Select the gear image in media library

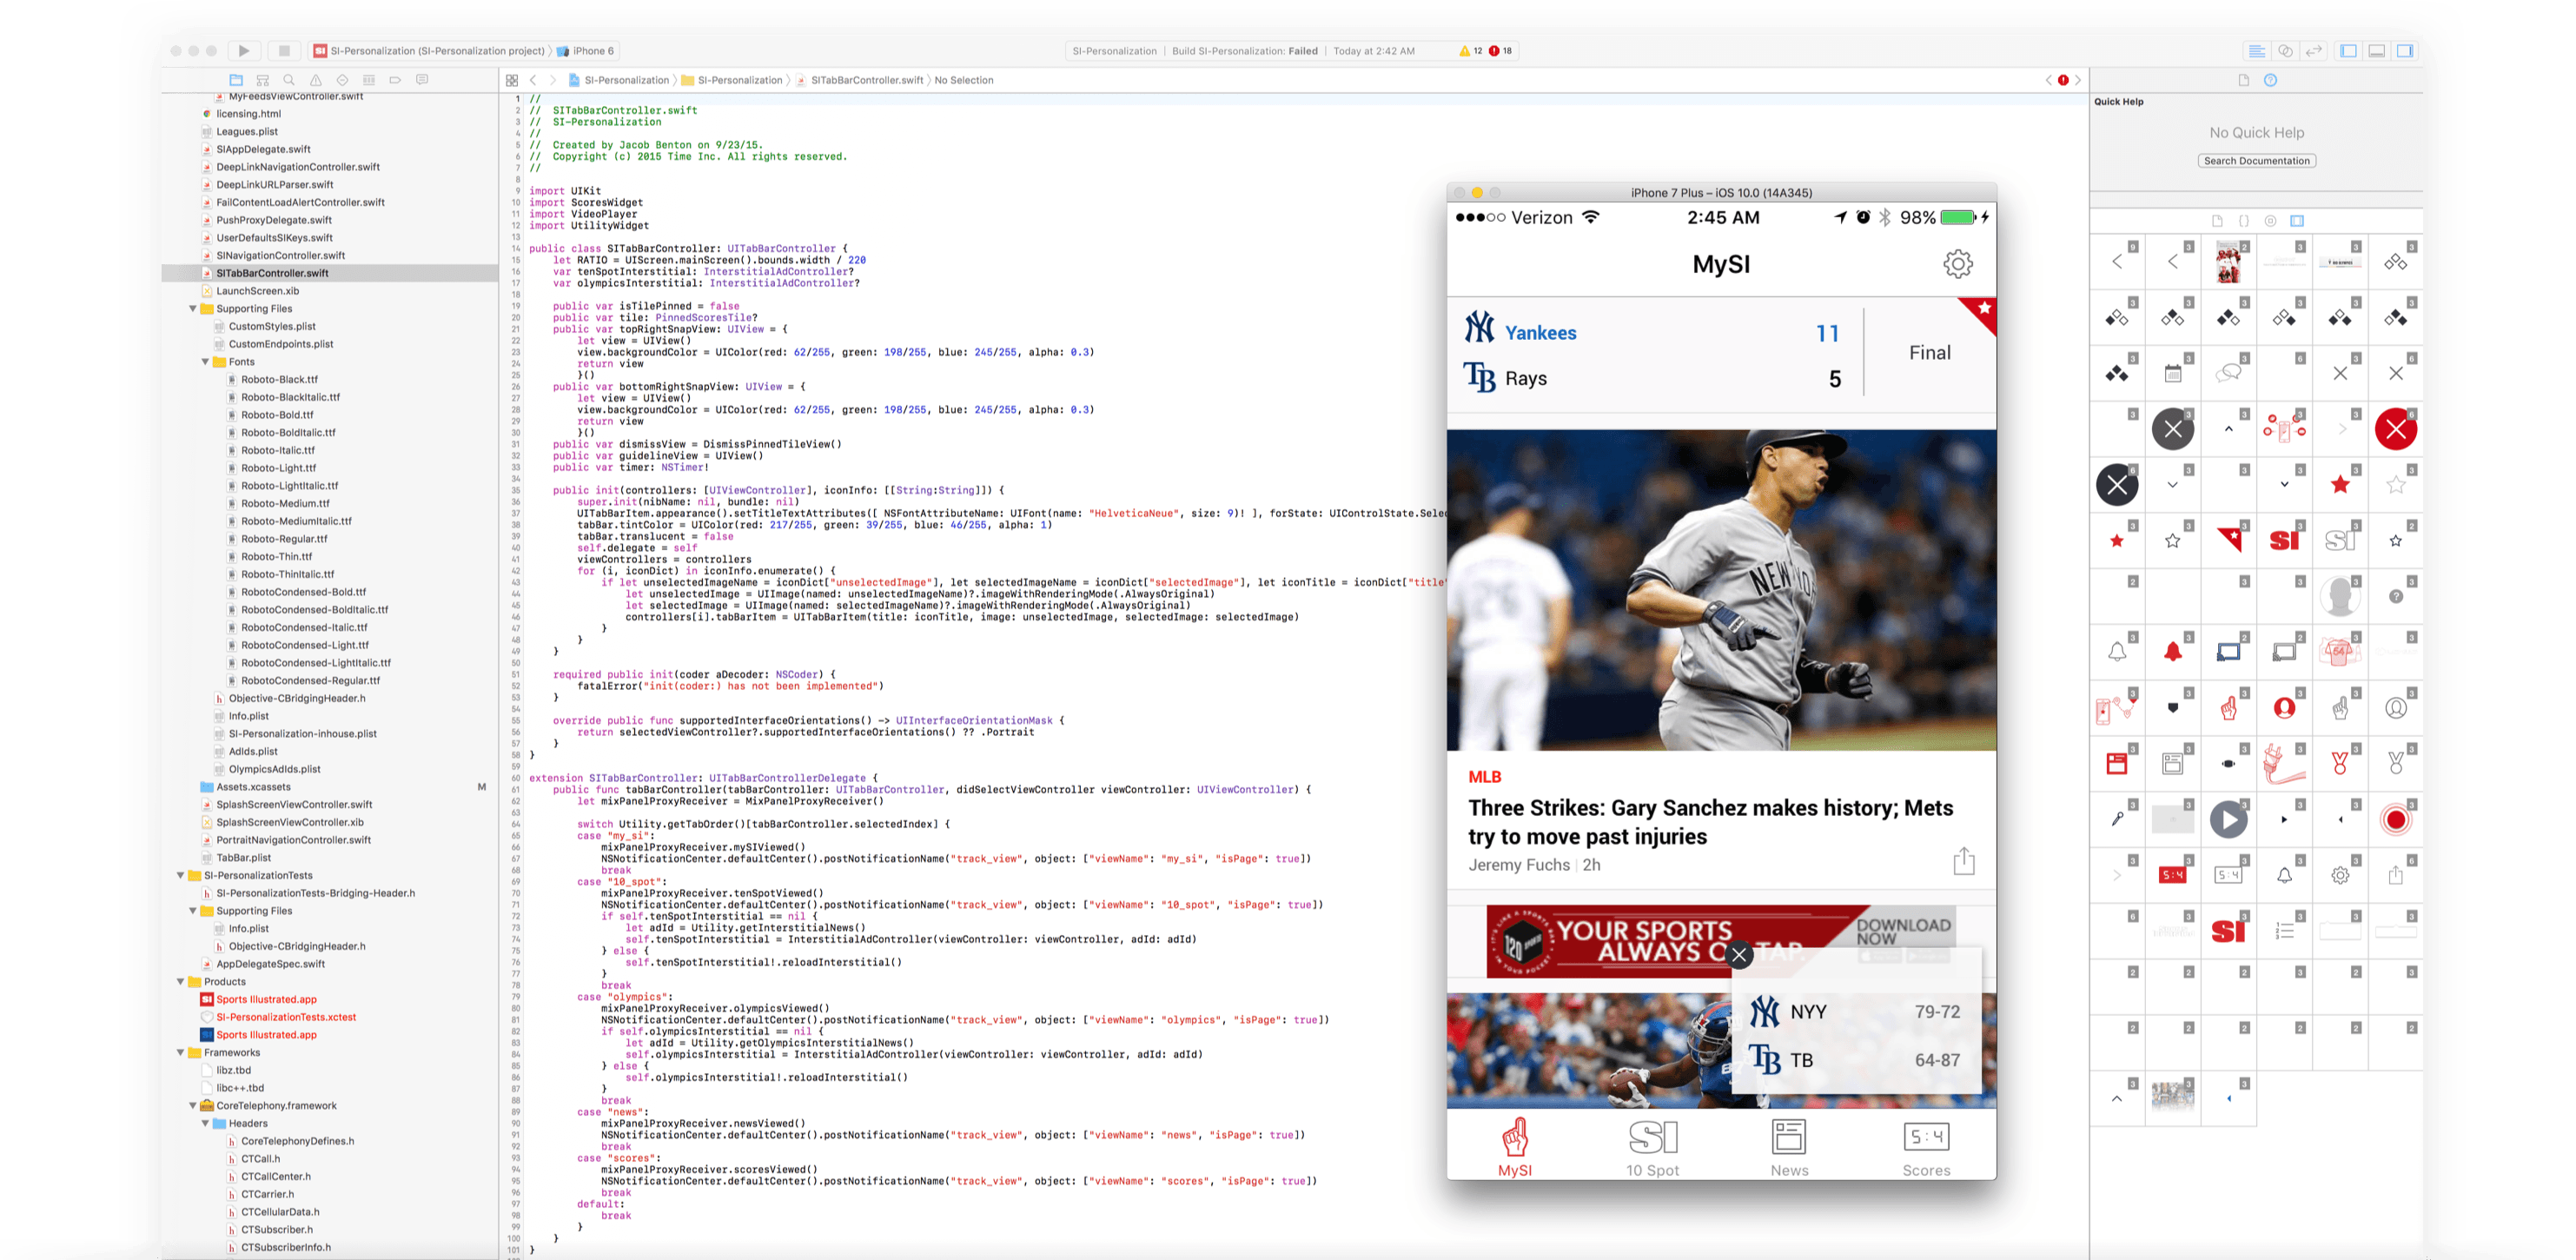[2340, 876]
